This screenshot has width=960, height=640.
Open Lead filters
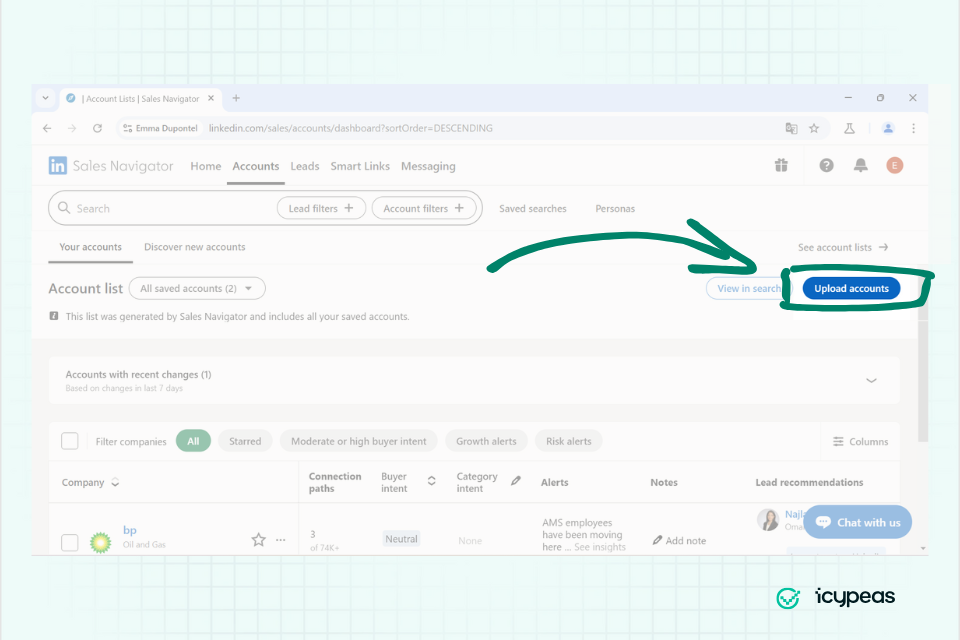pos(321,208)
